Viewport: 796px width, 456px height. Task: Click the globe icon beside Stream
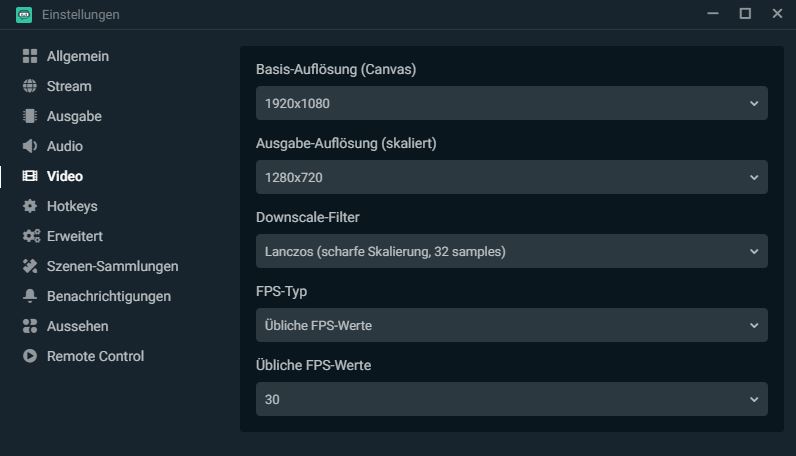(x=30, y=87)
